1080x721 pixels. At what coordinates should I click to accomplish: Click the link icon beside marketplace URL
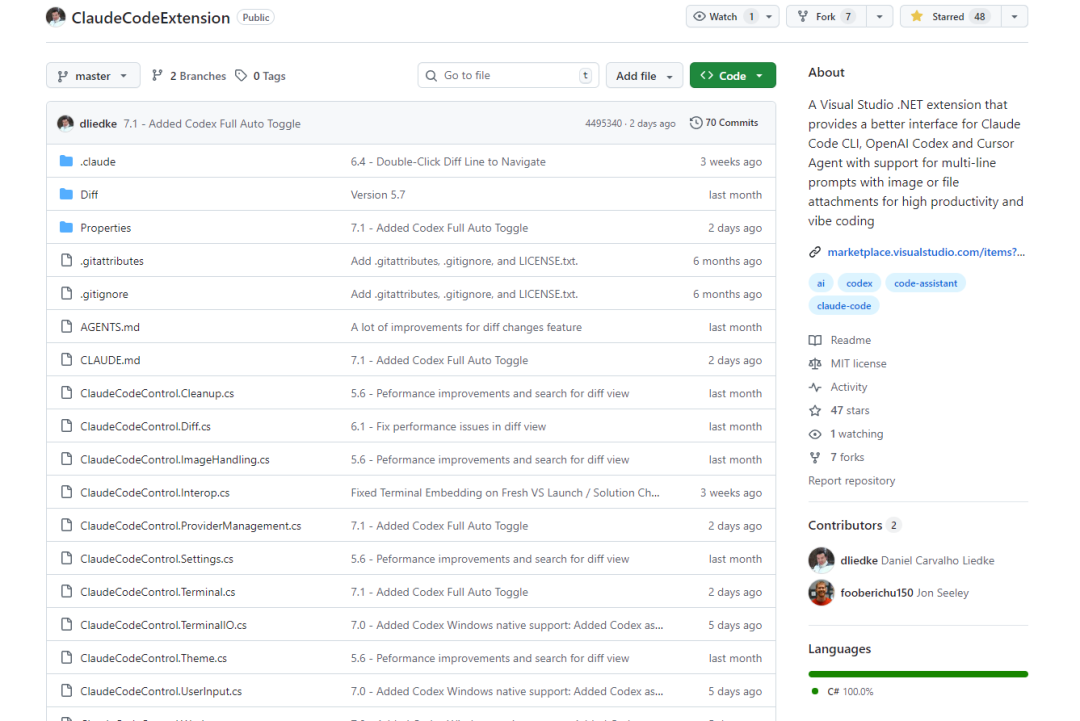[815, 252]
